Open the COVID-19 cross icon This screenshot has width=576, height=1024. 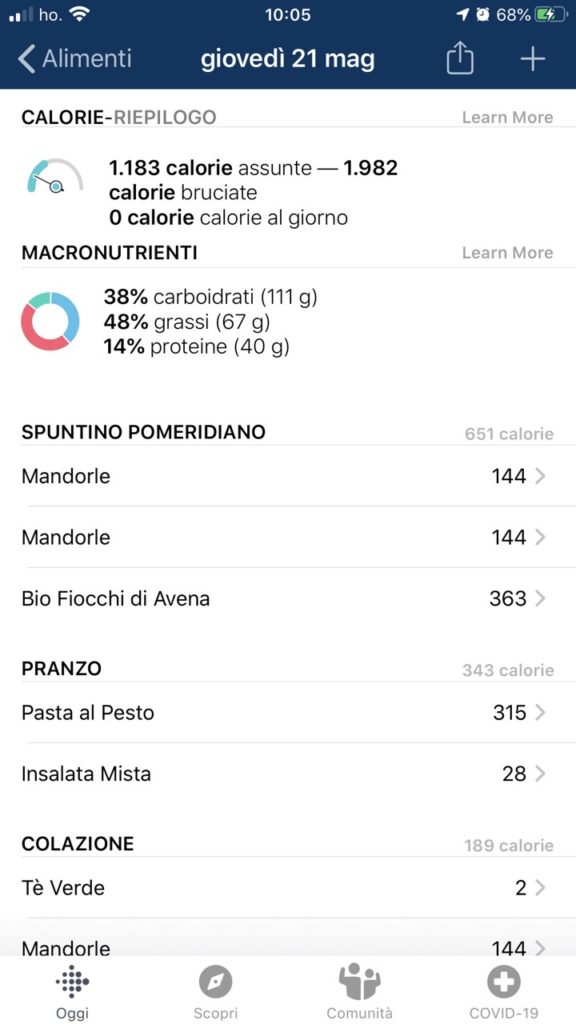coord(504,982)
